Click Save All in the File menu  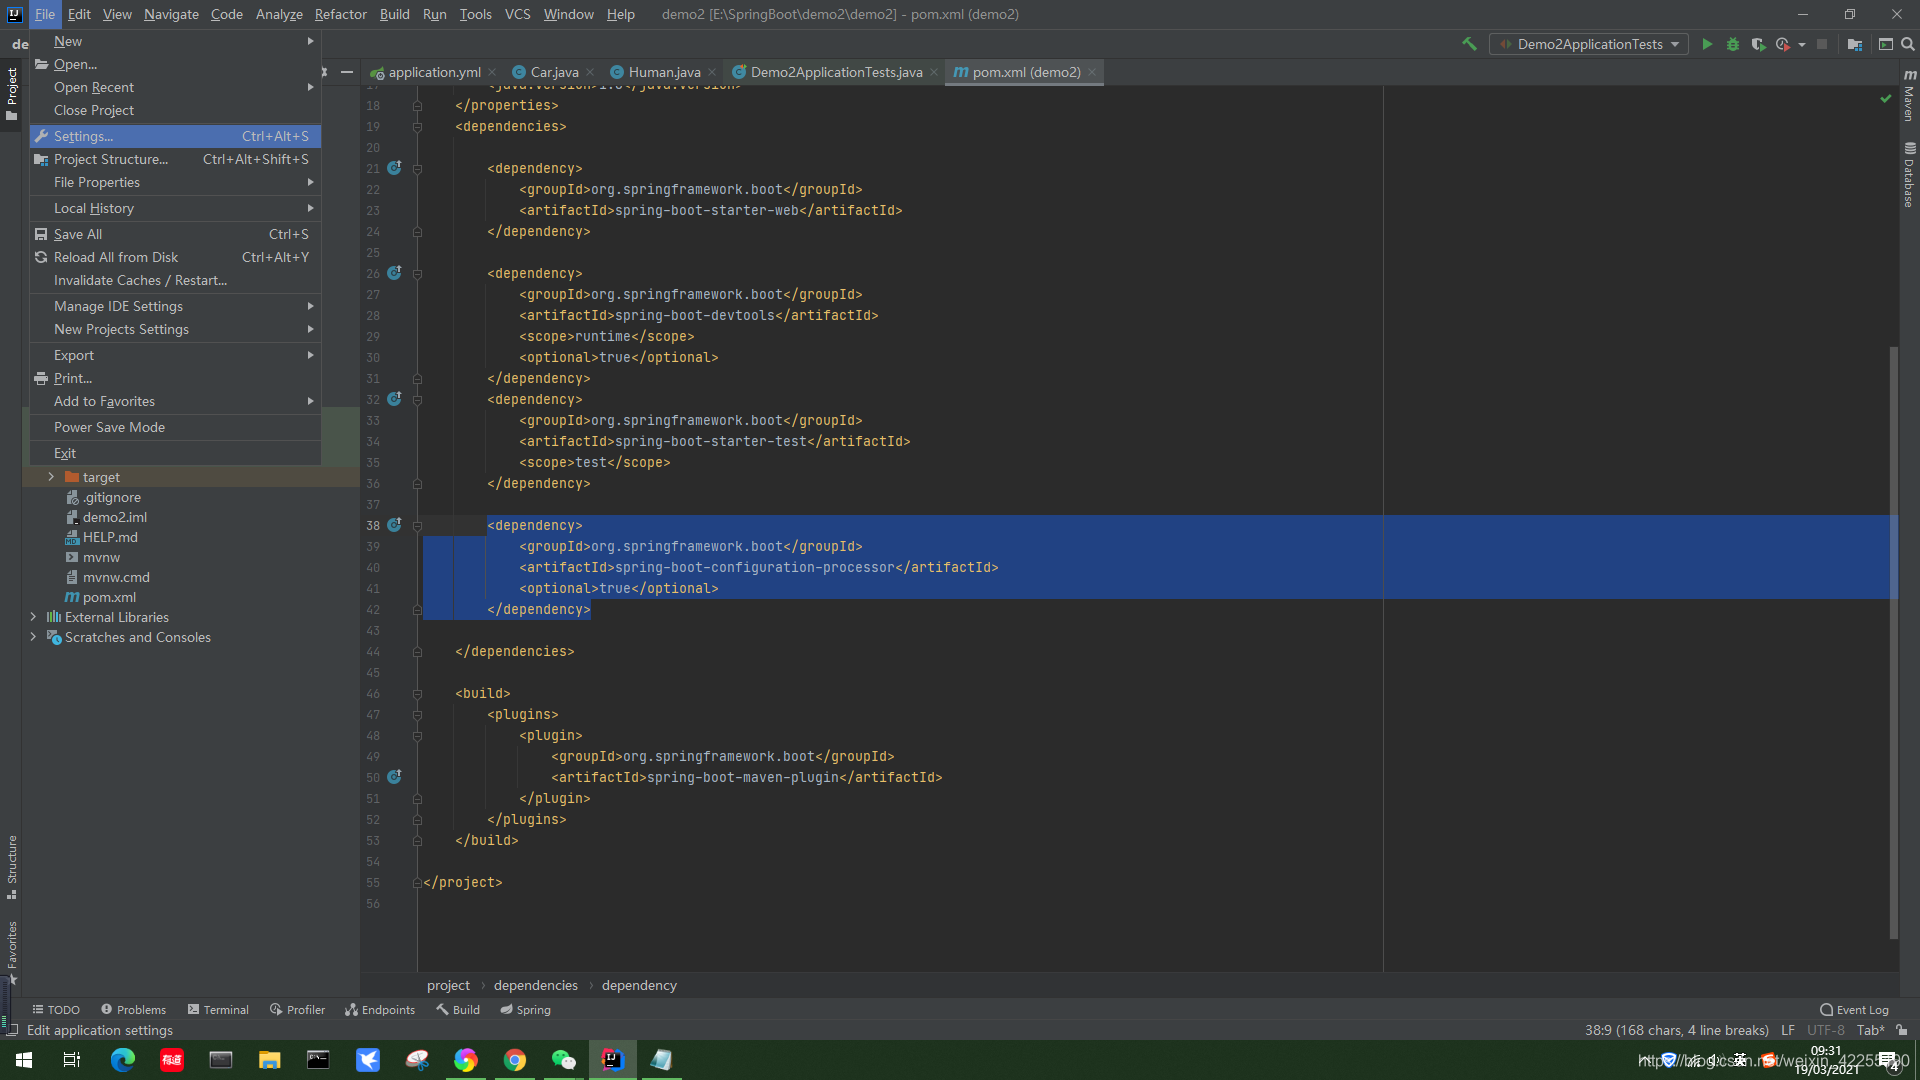tap(175, 234)
